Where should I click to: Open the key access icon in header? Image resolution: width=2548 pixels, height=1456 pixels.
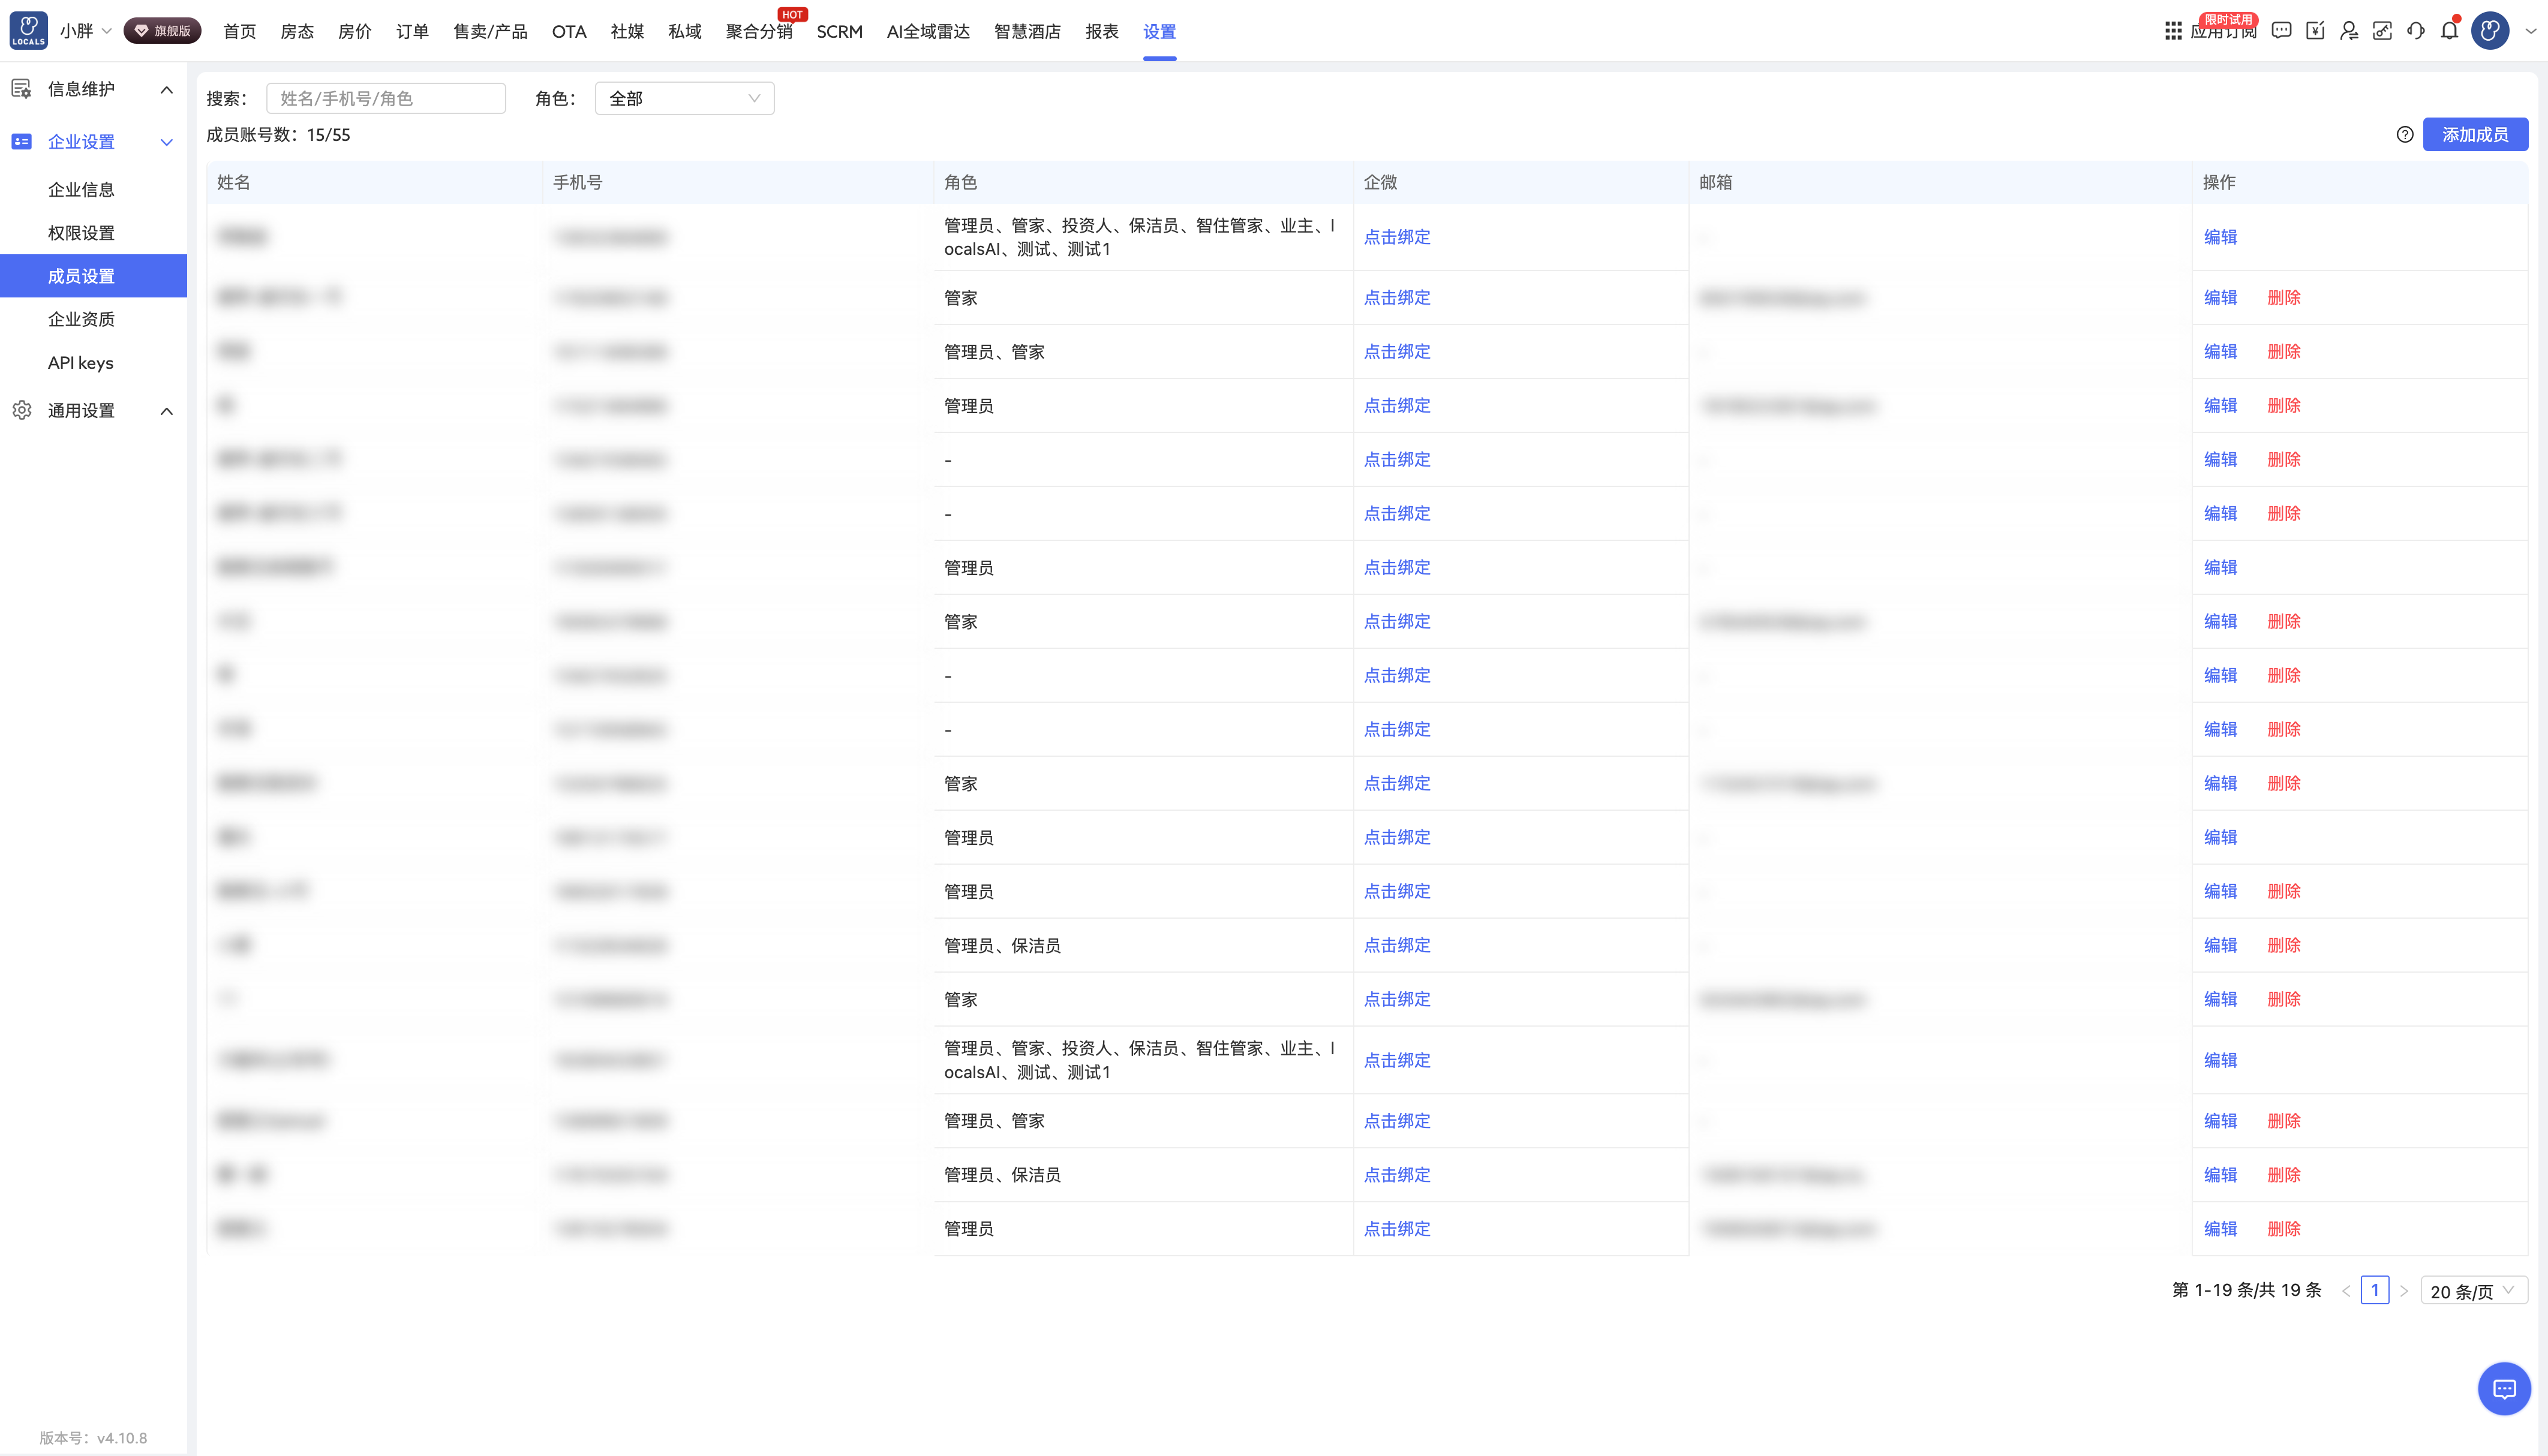tap(2382, 31)
